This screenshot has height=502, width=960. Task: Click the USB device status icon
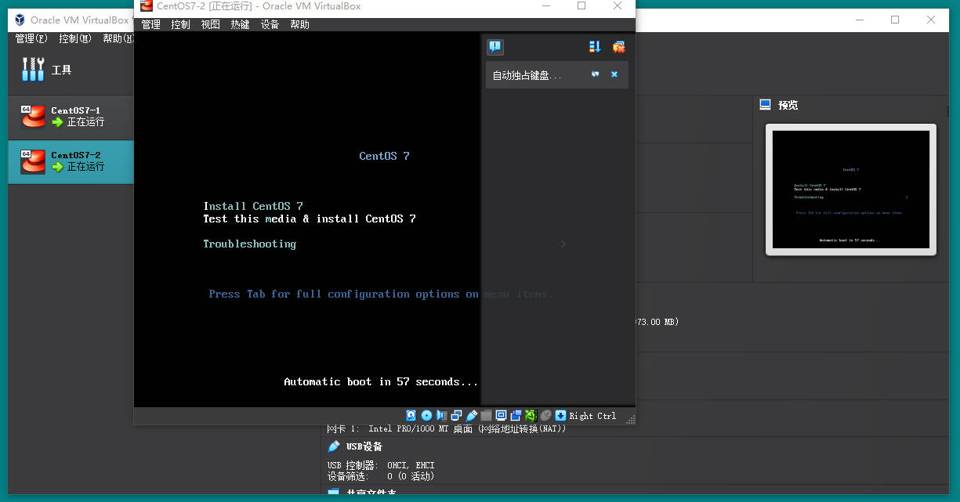471,415
